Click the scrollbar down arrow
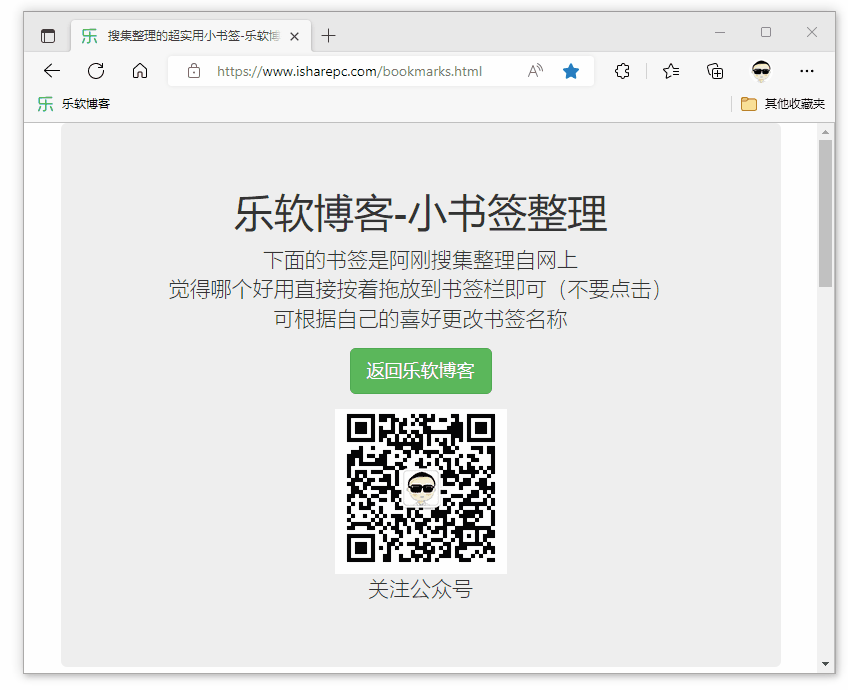Screen dimensions: 848x690 tap(825, 664)
